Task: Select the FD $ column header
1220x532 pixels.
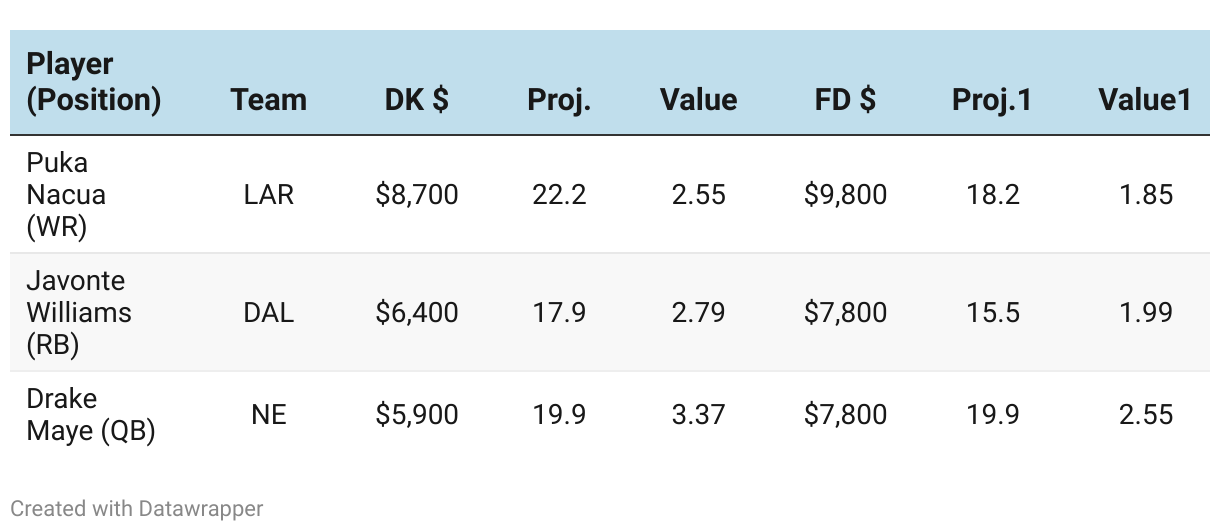Action: click(x=845, y=100)
